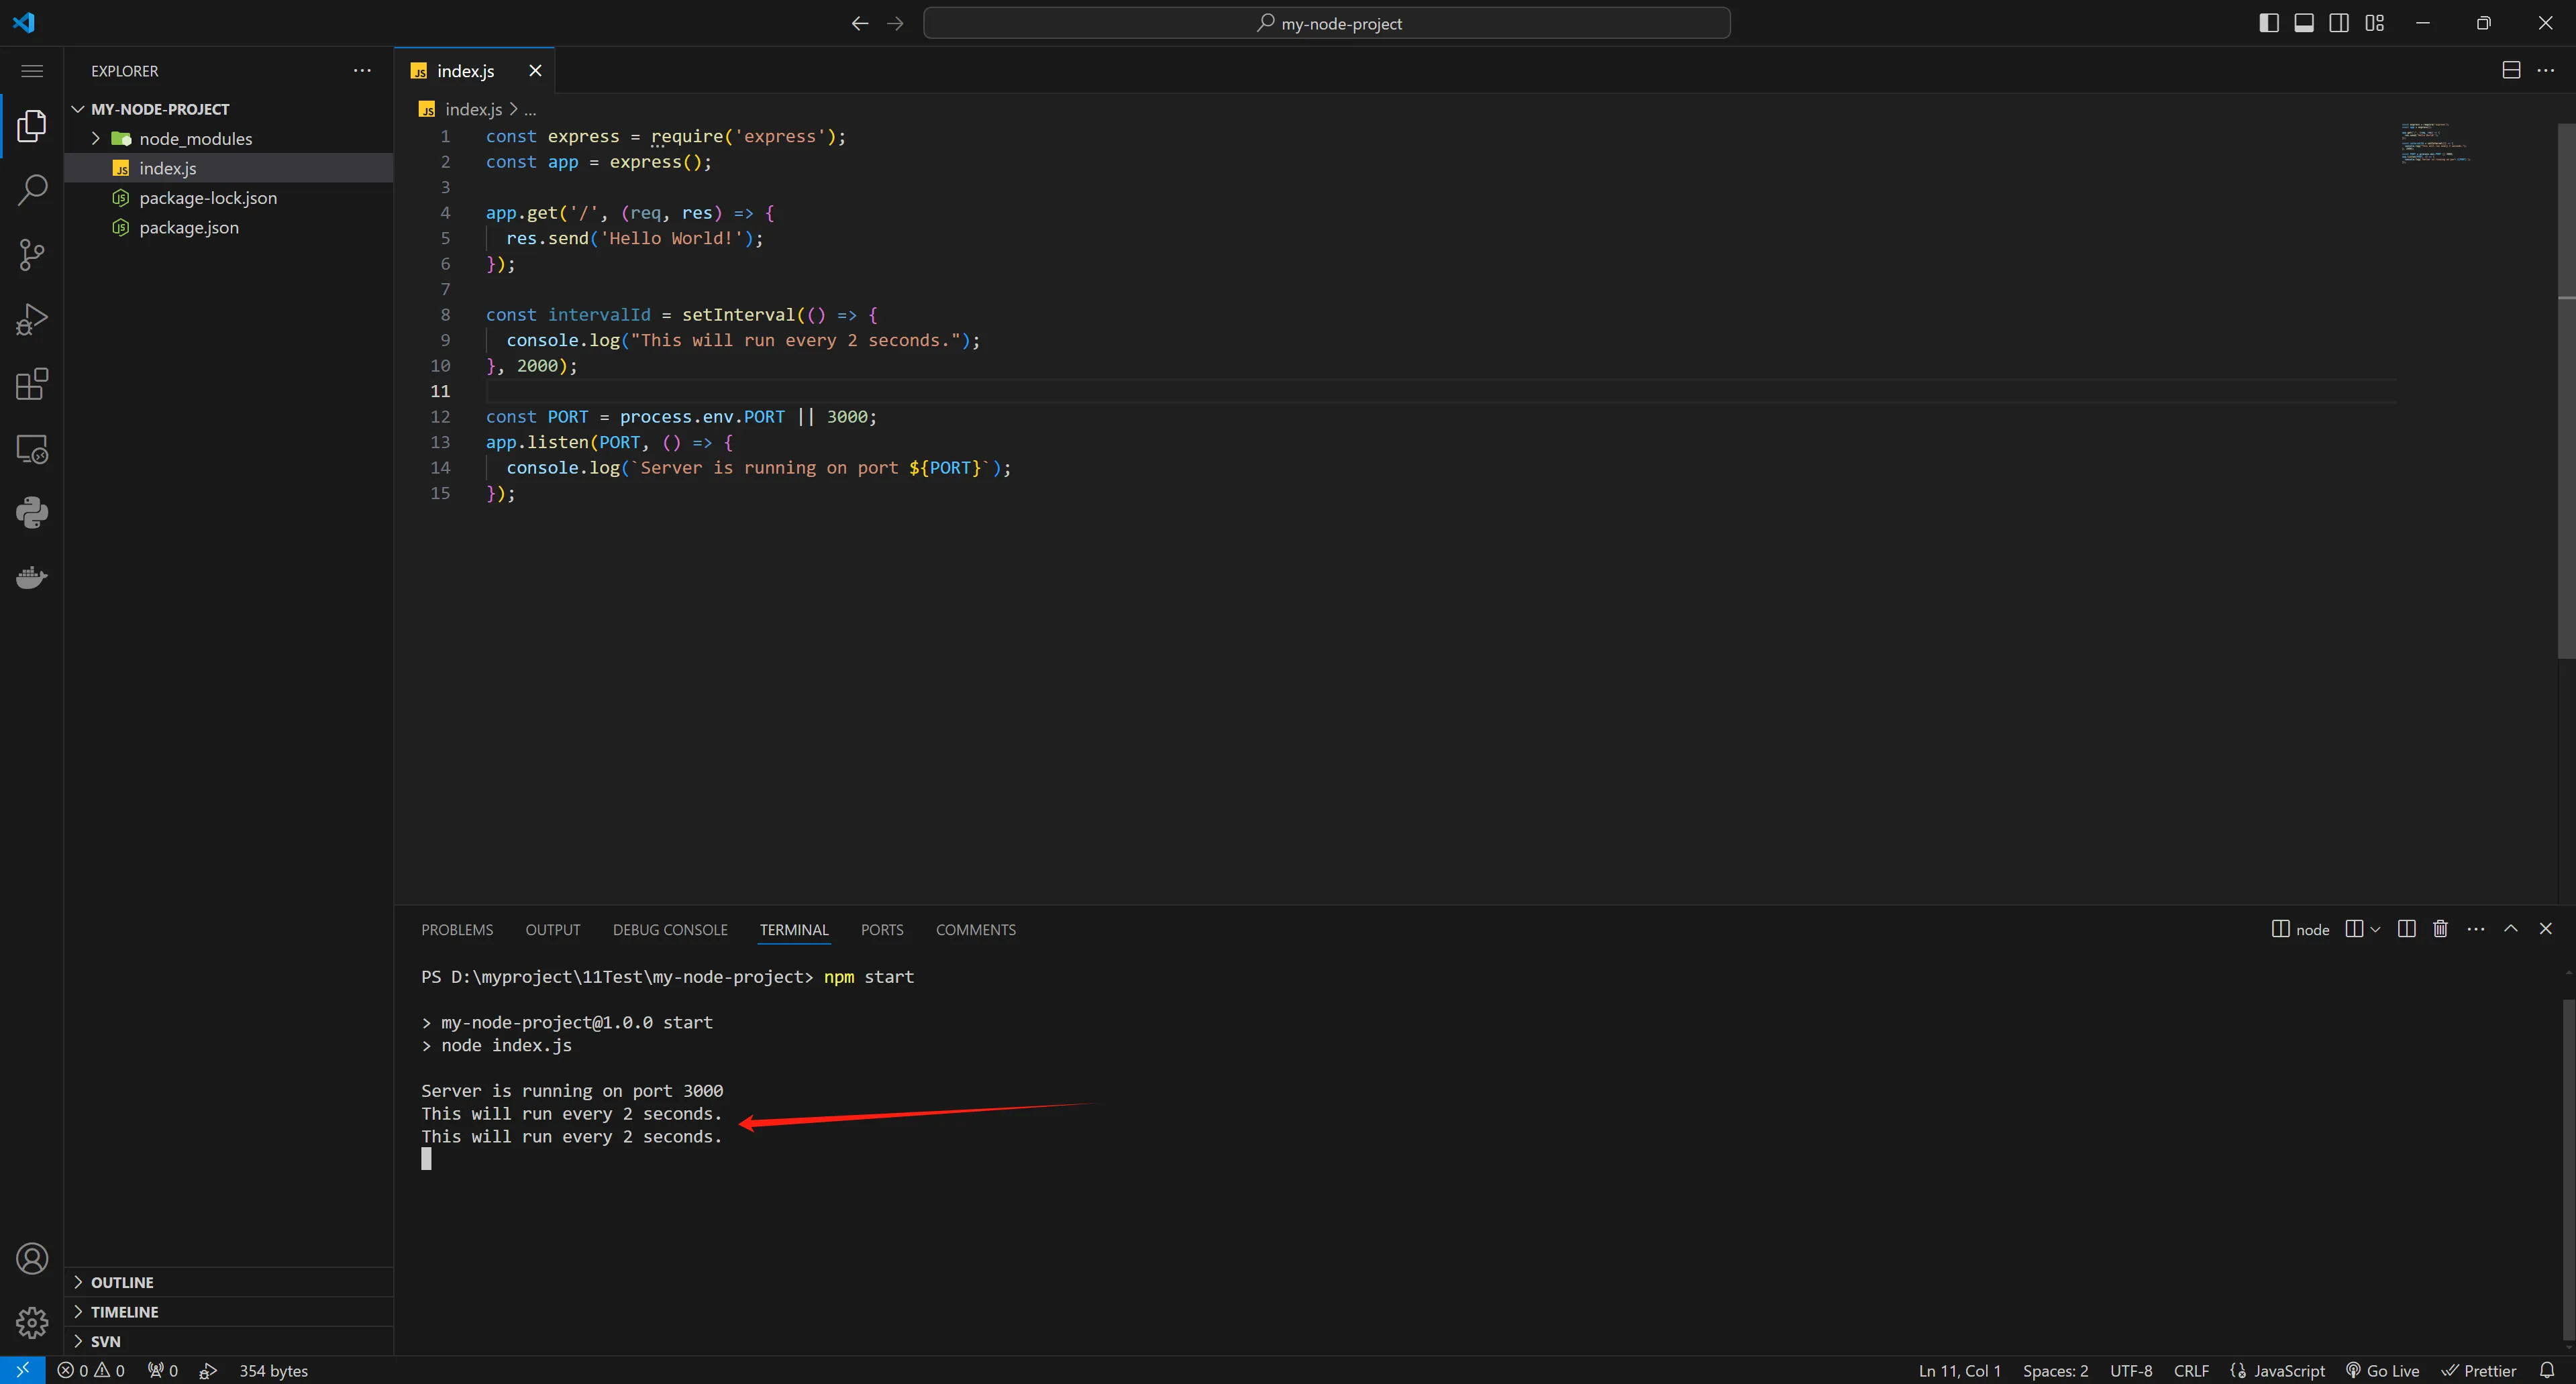Switch to the PORTS tab
This screenshot has height=1384, width=2576.
pos(882,930)
